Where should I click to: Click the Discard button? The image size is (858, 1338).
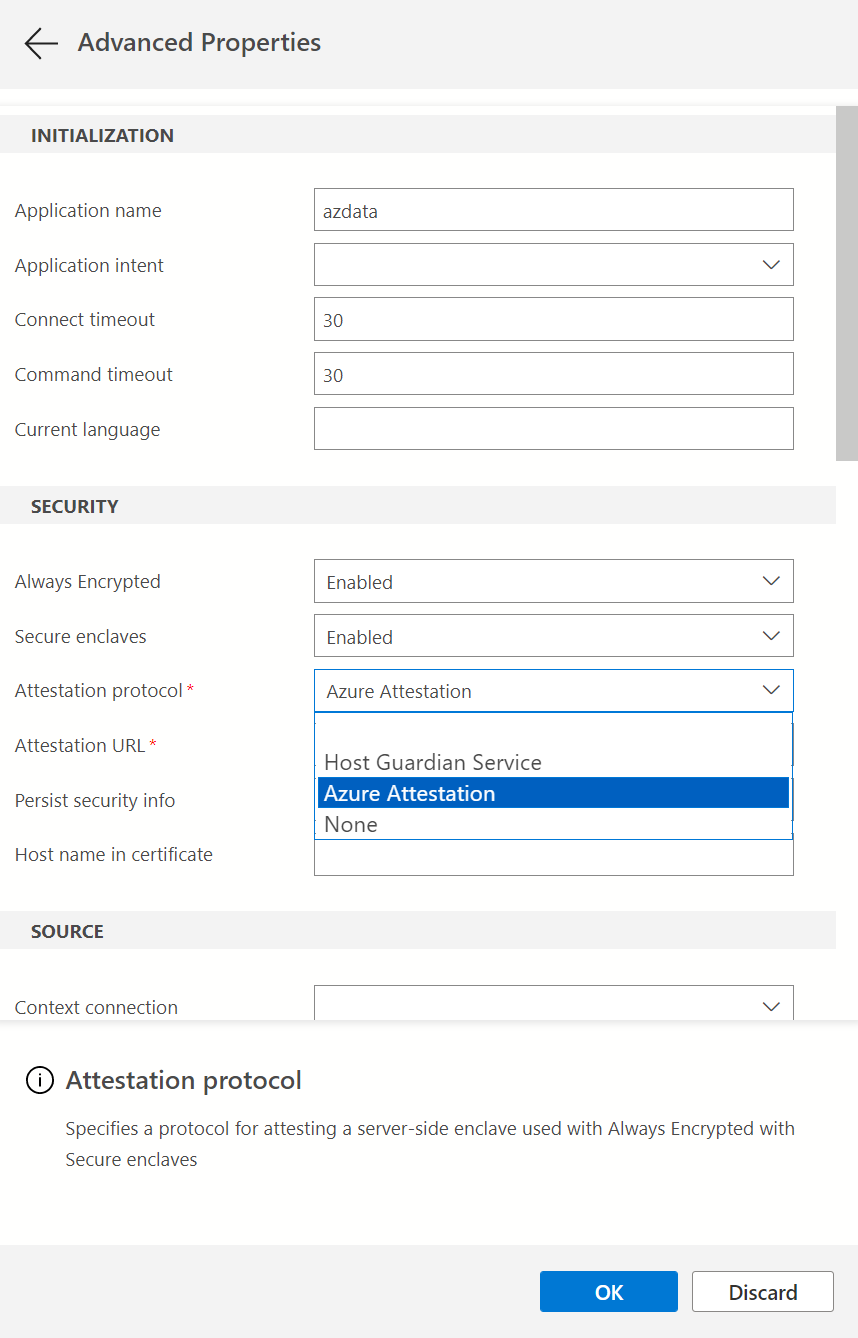[x=762, y=1291]
